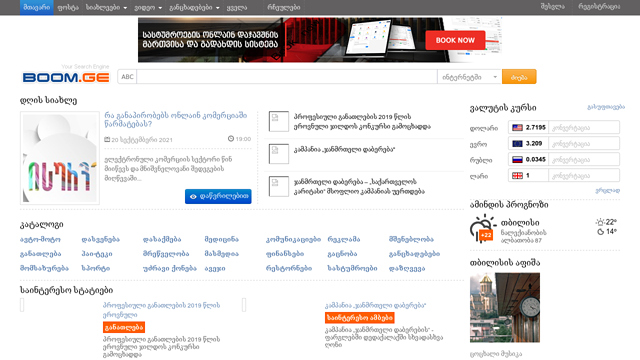Click the lari conversion input field
Screen dimensions: 640x360
[x=584, y=176]
